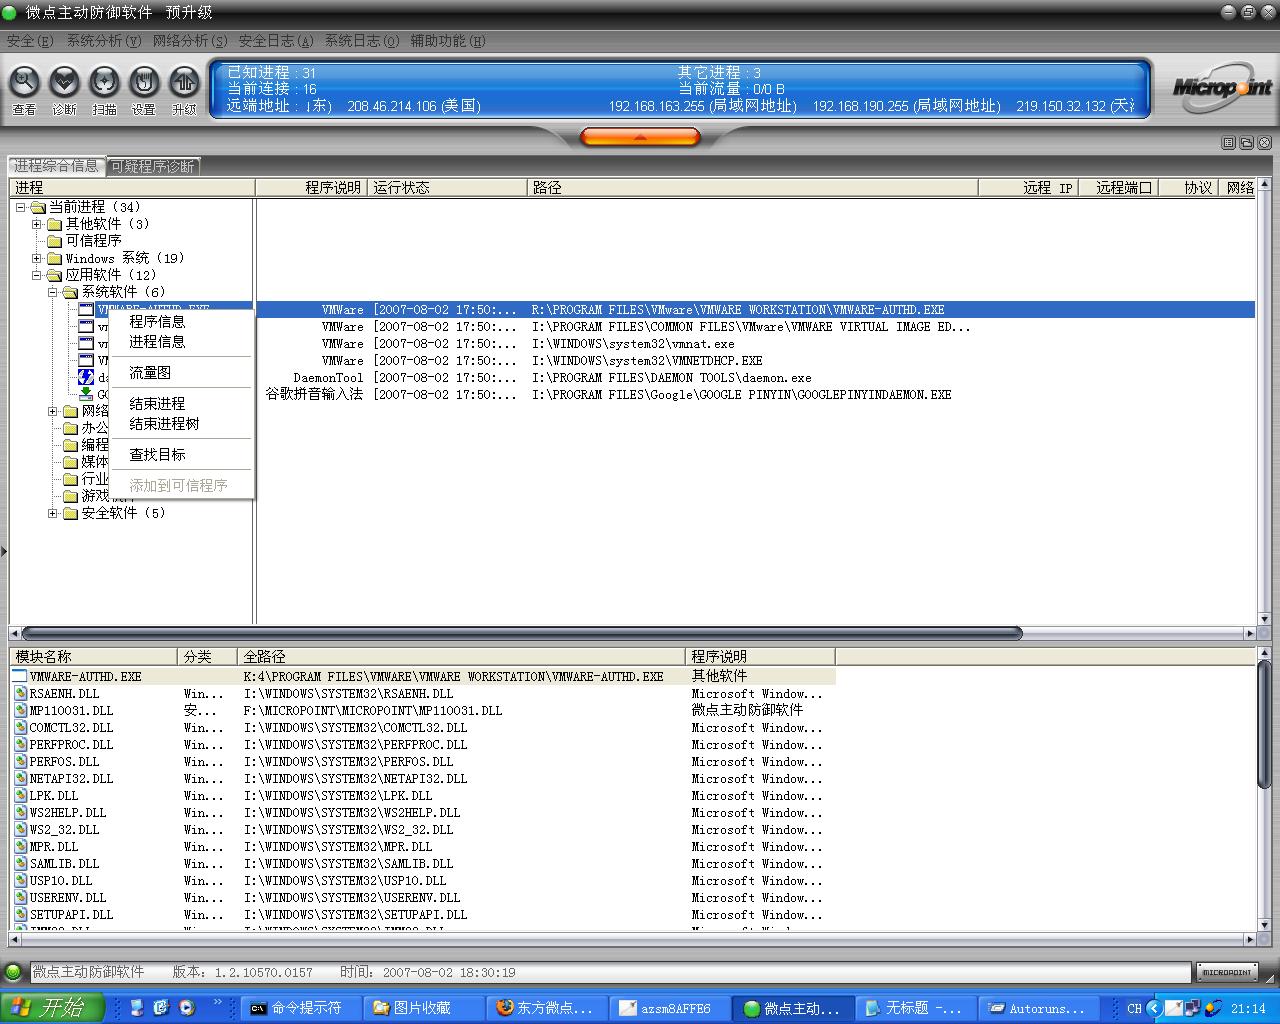
Task: Choose 程序信息 from context menu
Action: coord(157,321)
